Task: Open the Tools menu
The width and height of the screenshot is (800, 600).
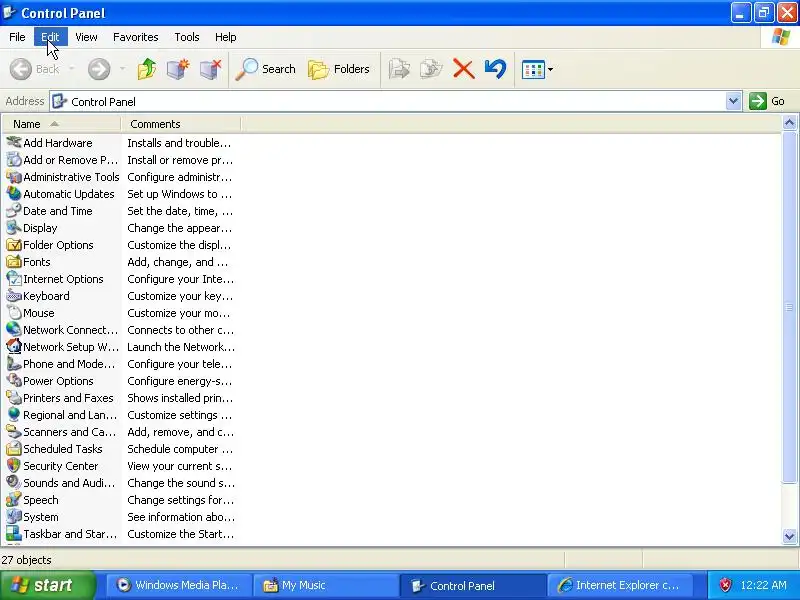Action: (x=187, y=37)
